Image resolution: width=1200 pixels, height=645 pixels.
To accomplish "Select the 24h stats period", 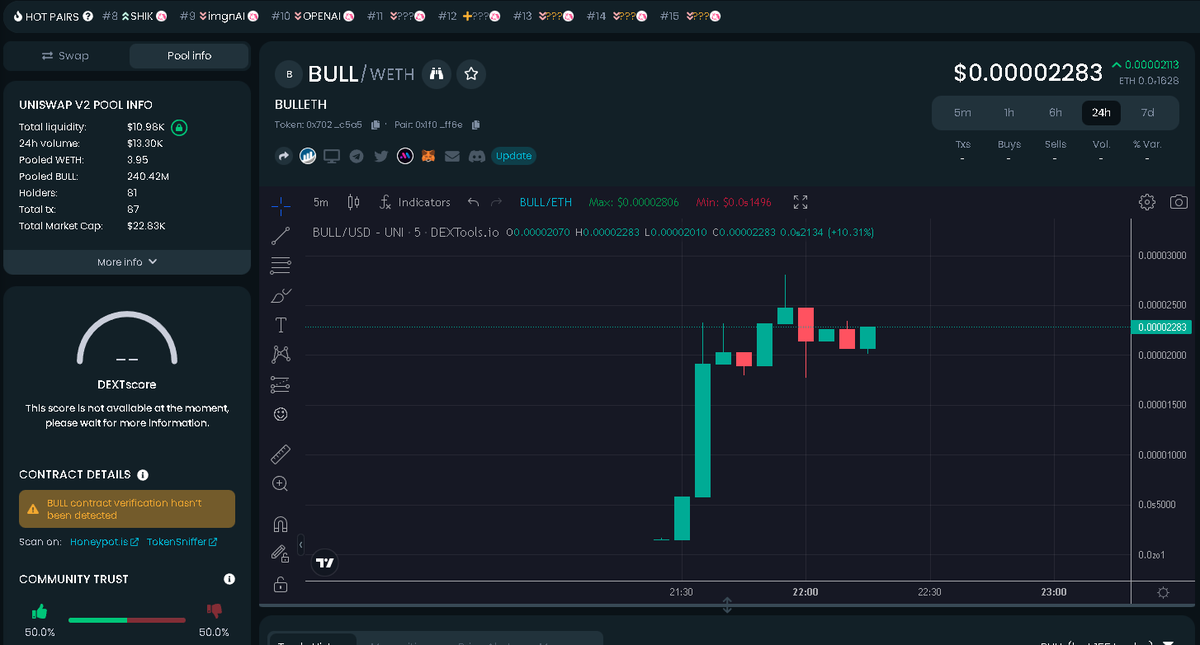I will [x=1101, y=113].
